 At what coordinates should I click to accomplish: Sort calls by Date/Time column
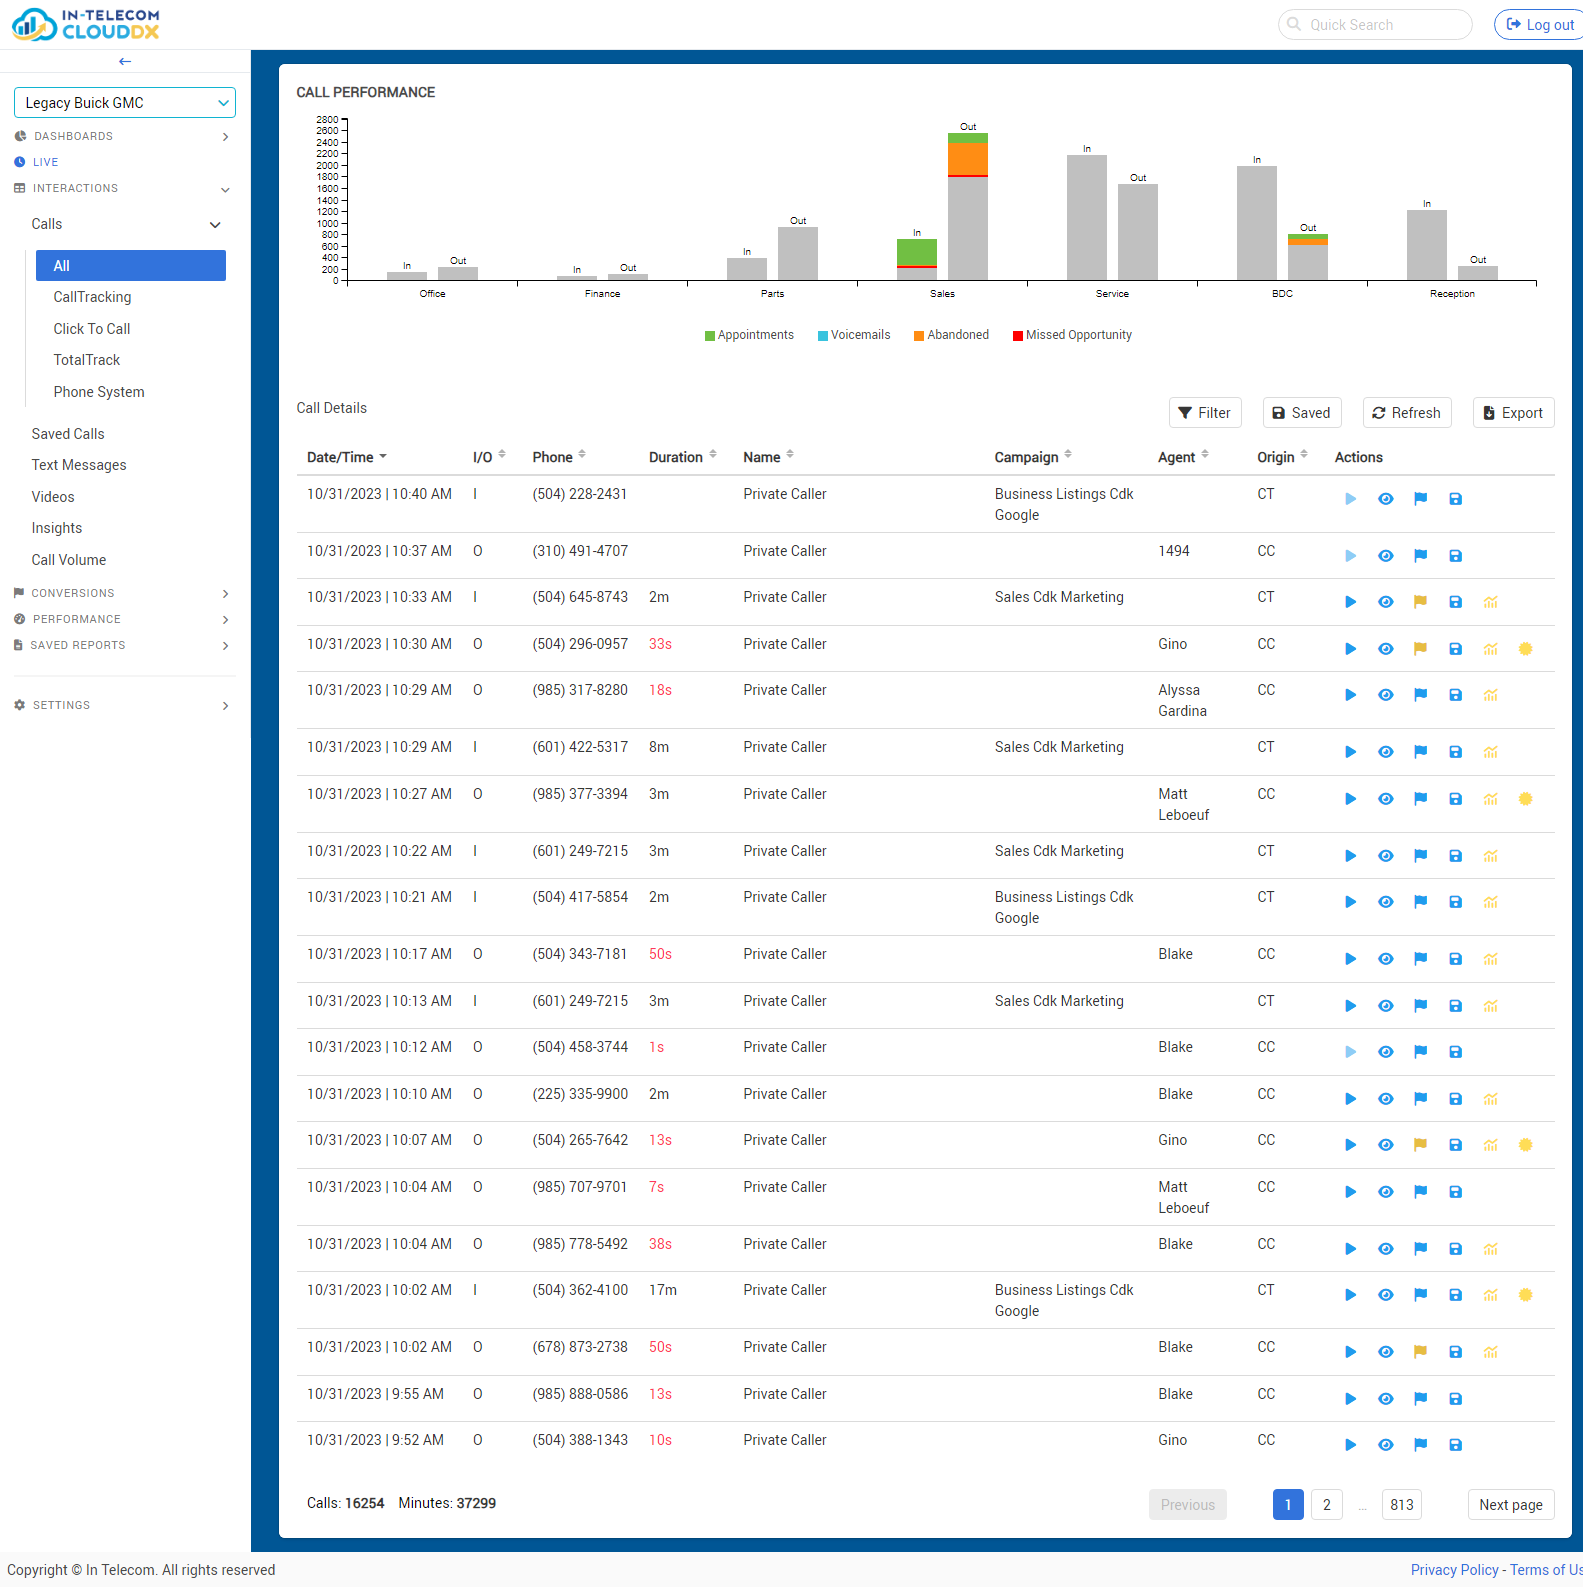pos(347,457)
